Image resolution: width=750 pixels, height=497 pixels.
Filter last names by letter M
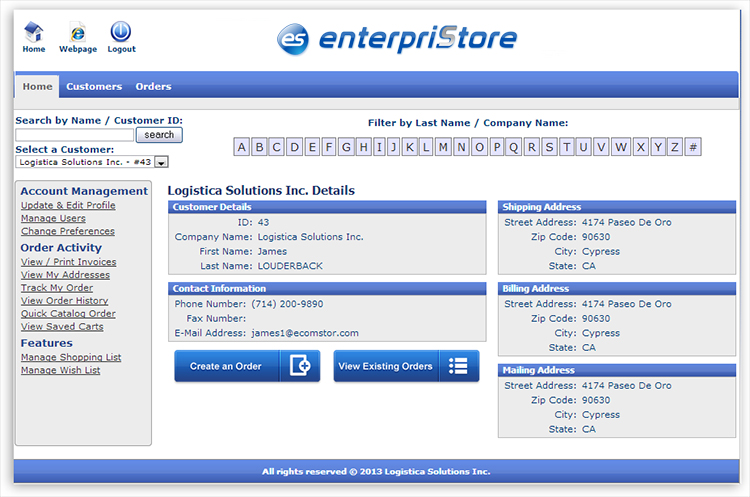(443, 147)
